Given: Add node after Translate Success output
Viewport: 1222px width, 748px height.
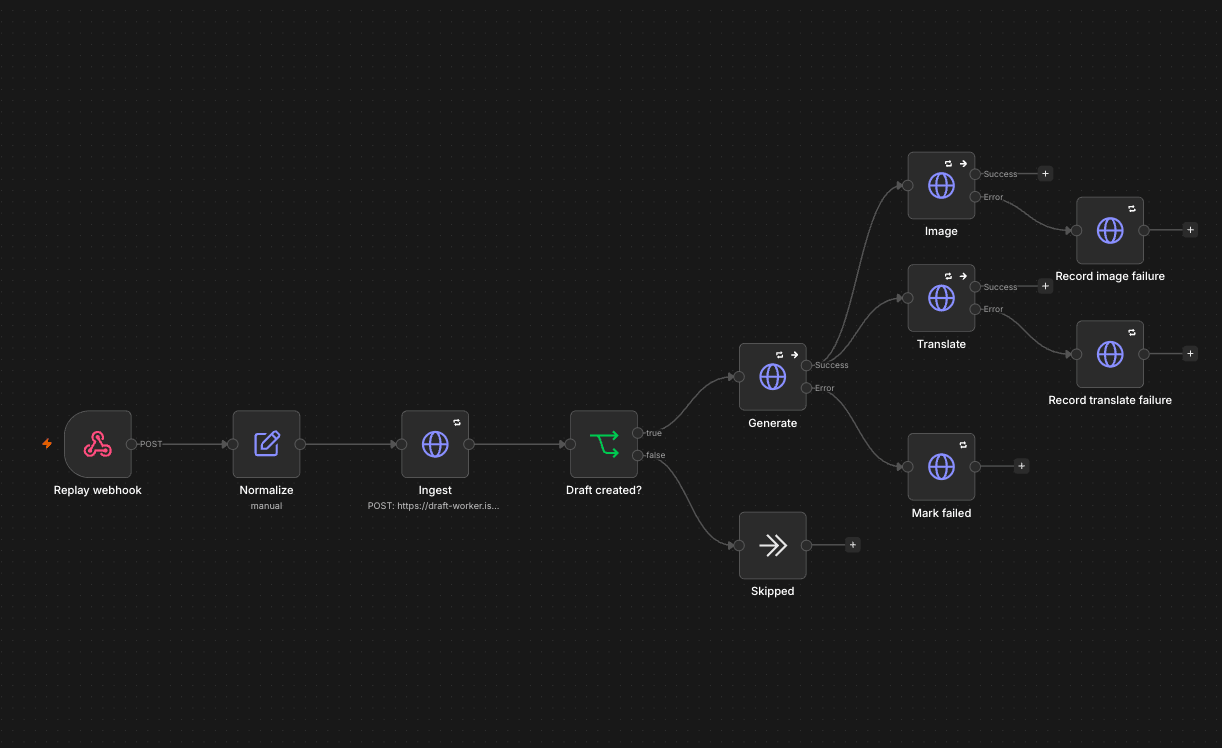Looking at the screenshot, I should 1045,286.
